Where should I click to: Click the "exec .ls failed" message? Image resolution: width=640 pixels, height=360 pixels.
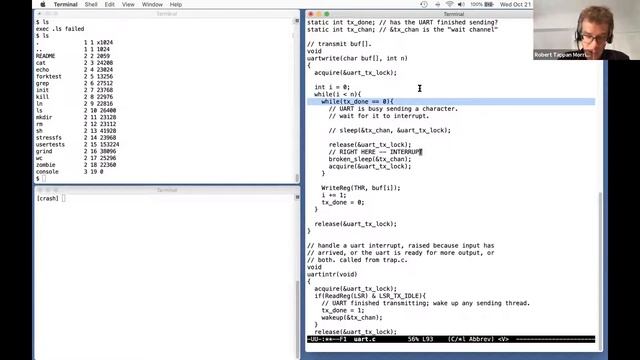point(60,29)
